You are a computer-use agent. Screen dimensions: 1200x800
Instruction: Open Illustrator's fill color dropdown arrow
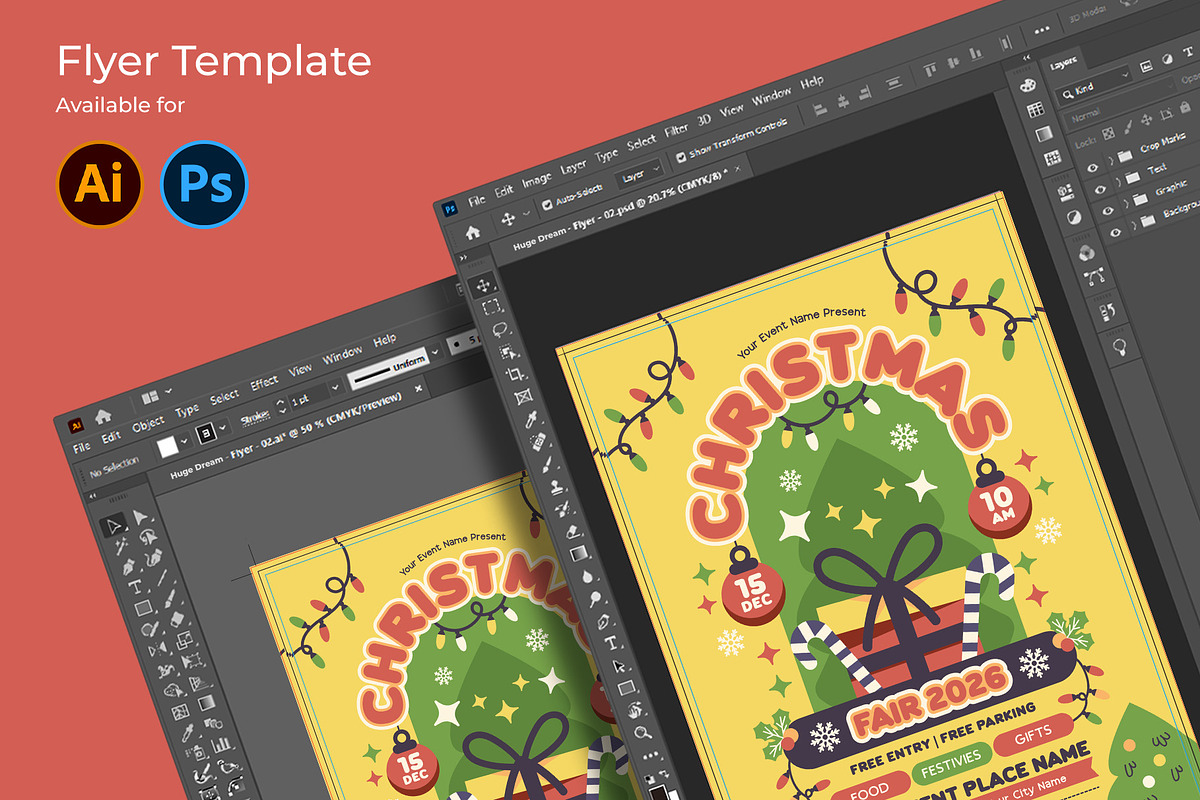tap(186, 440)
